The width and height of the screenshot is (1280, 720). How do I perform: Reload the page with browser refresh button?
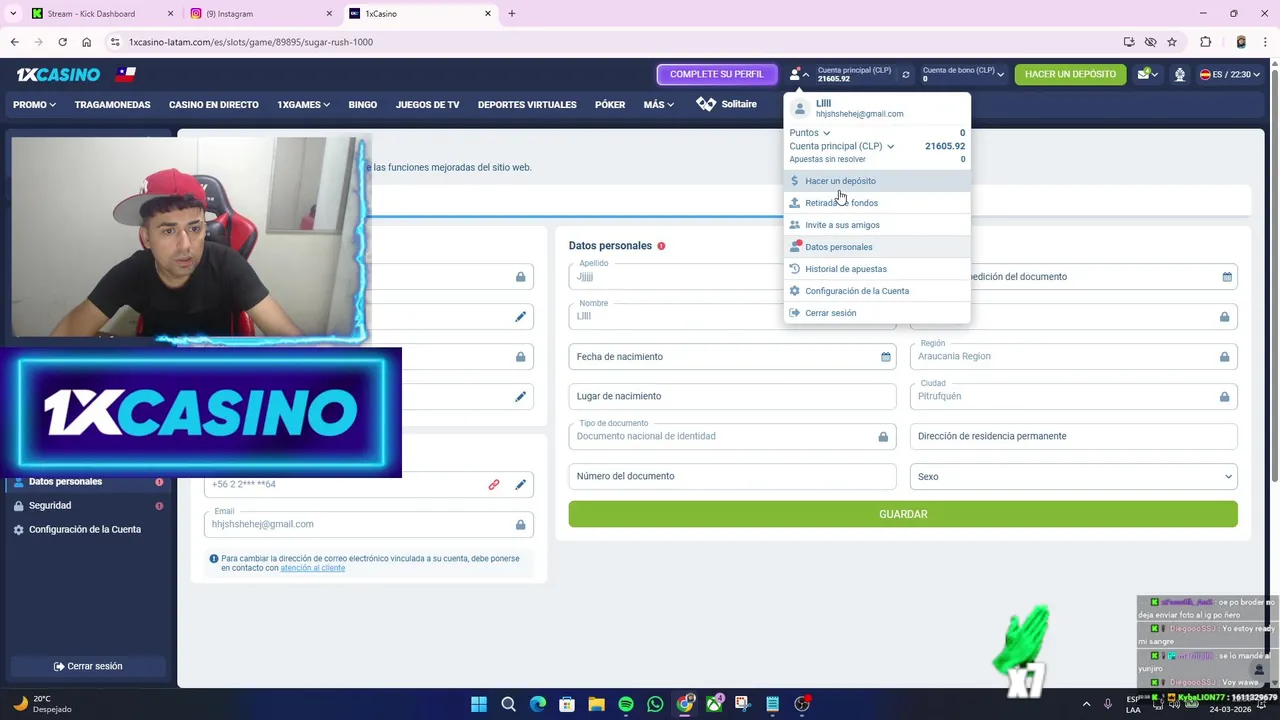tap(62, 42)
